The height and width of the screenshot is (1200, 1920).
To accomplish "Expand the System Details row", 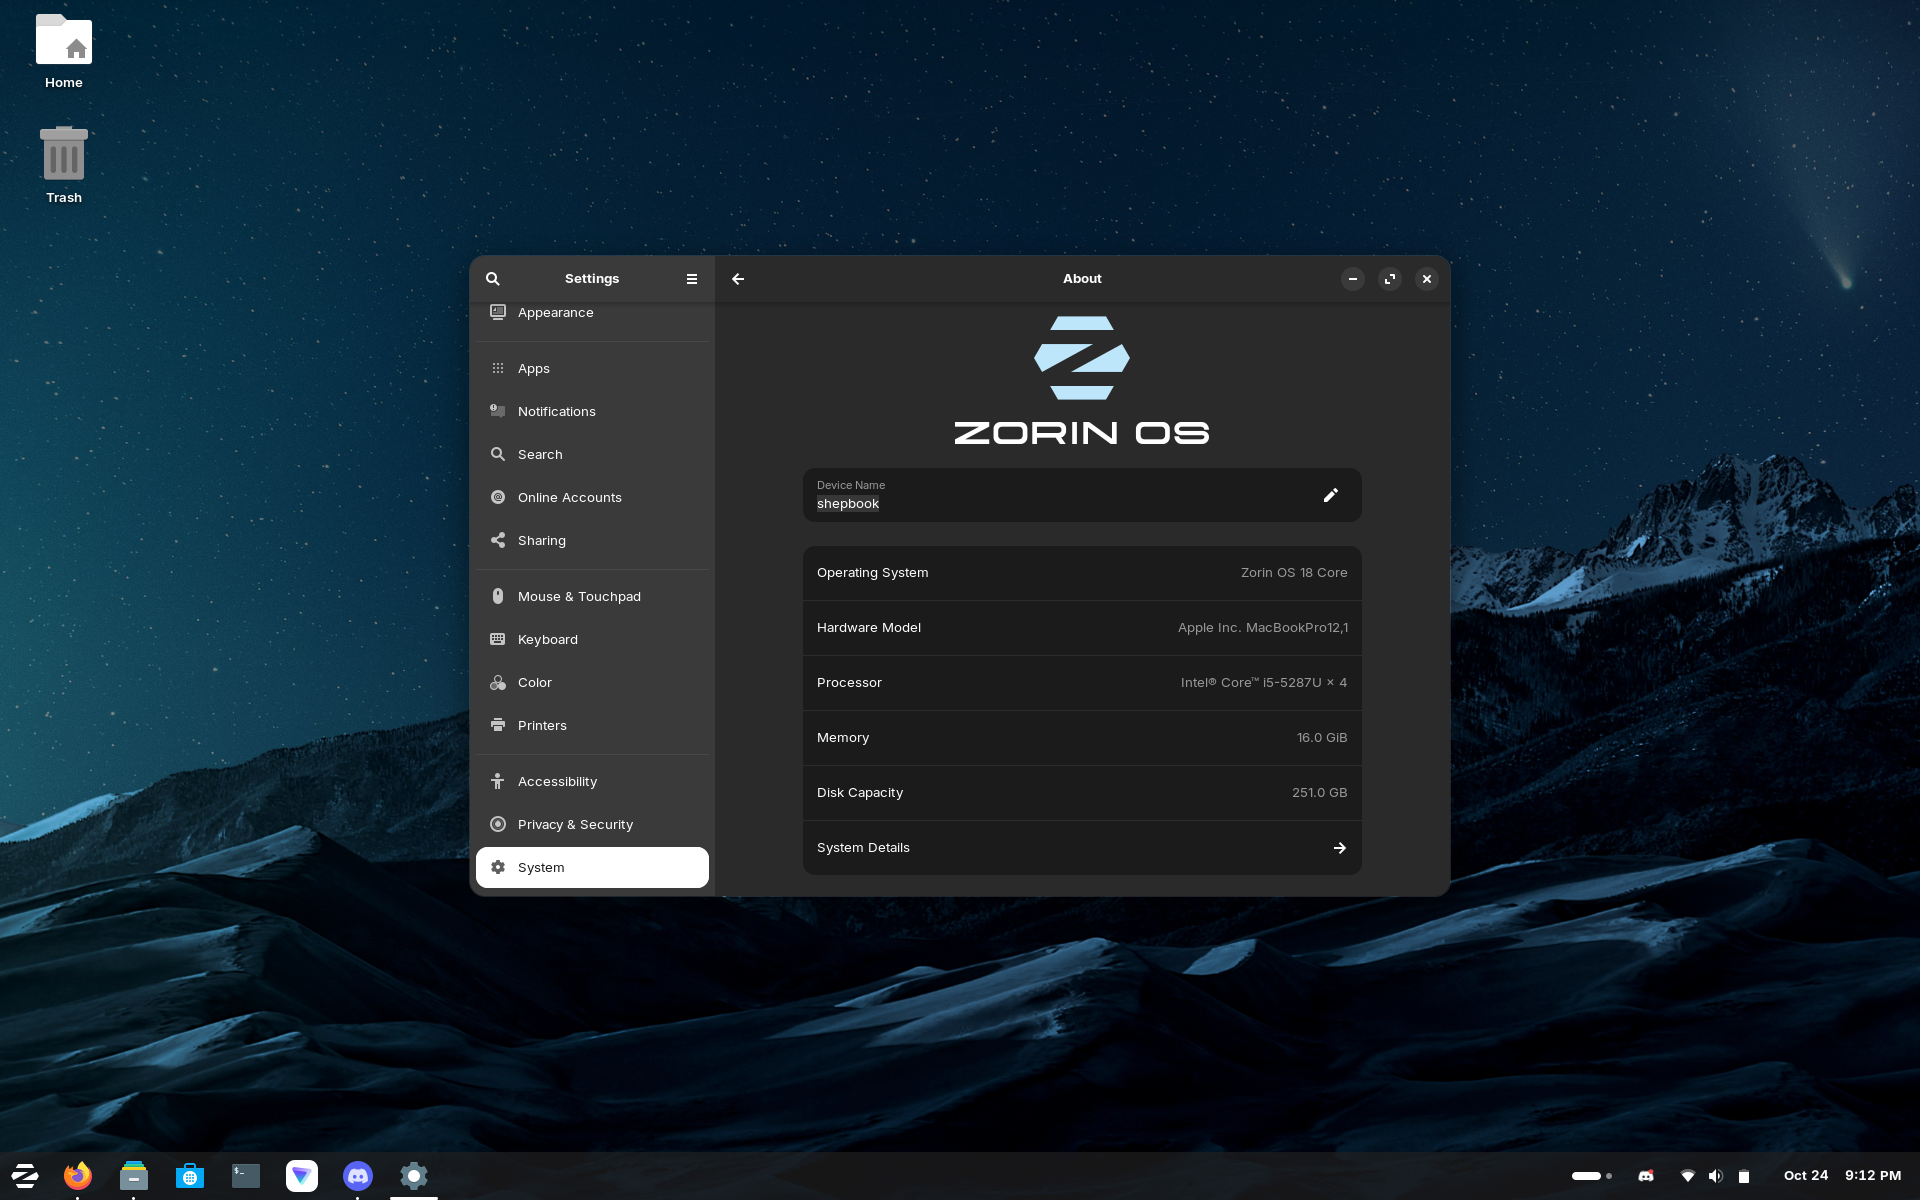I will [1082, 848].
